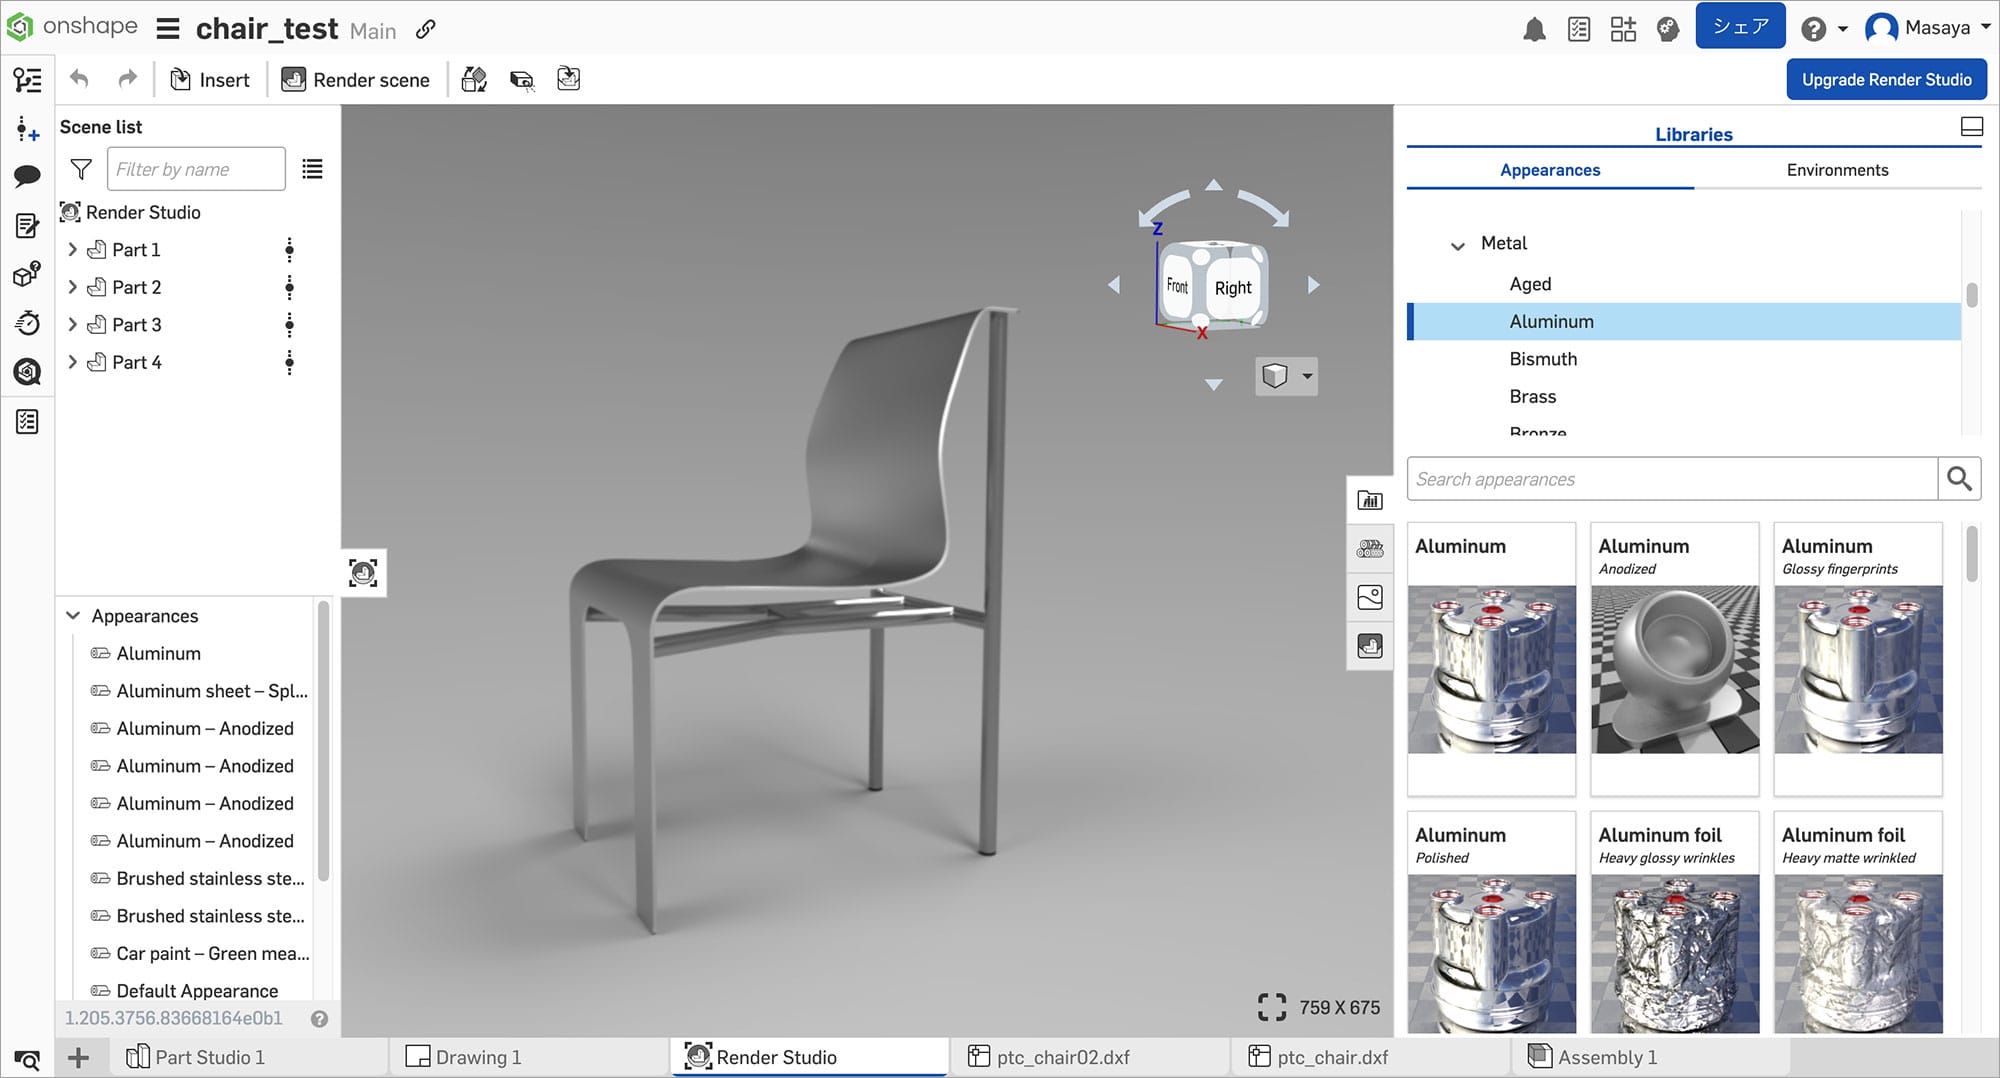This screenshot has width=2000, height=1078.
Task: Click the copy link icon beside Main
Action: coord(426,29)
